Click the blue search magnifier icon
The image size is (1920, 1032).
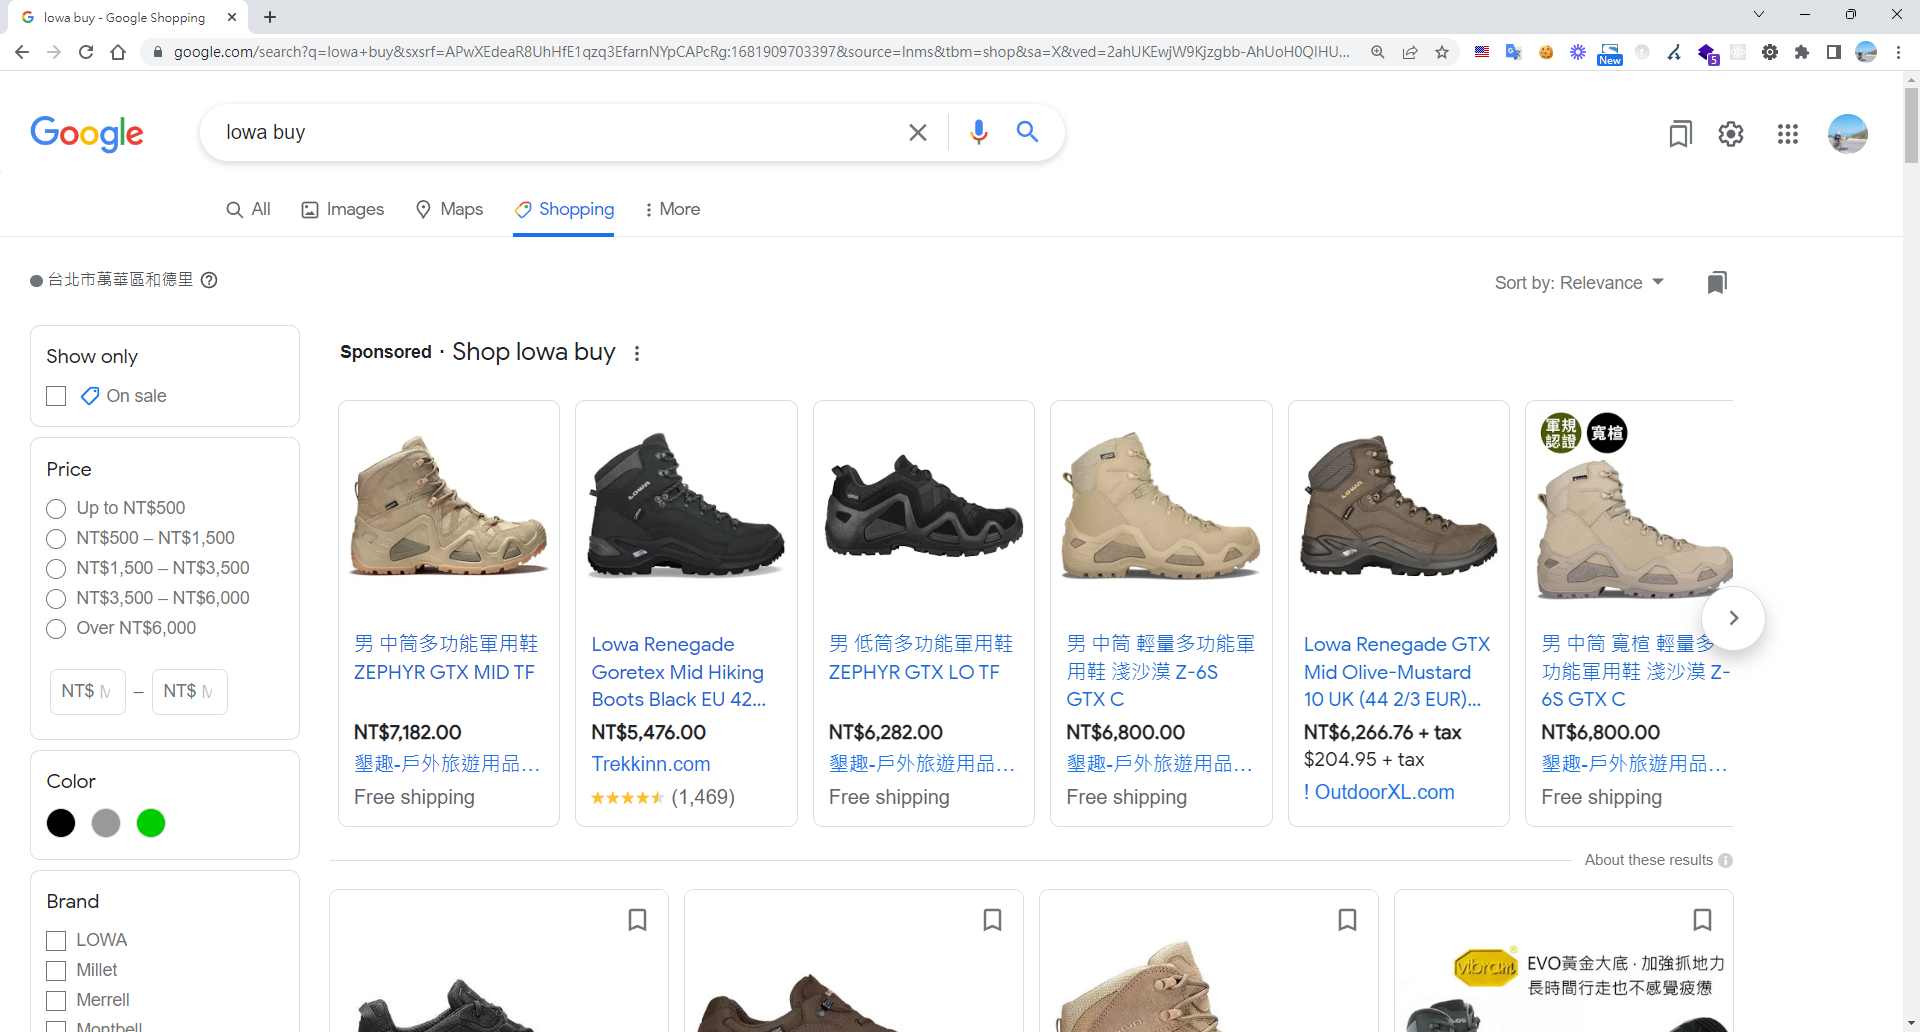1027,132
